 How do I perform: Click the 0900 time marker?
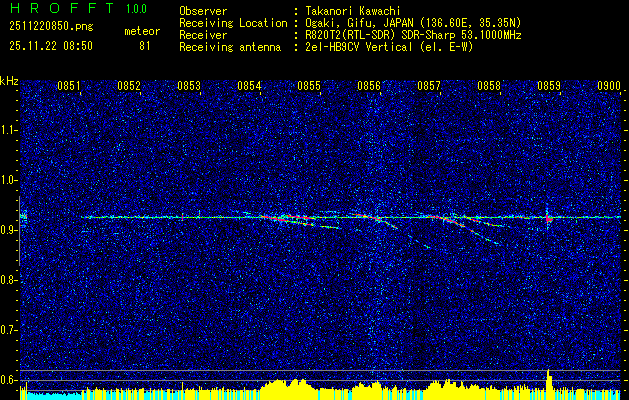pos(609,86)
